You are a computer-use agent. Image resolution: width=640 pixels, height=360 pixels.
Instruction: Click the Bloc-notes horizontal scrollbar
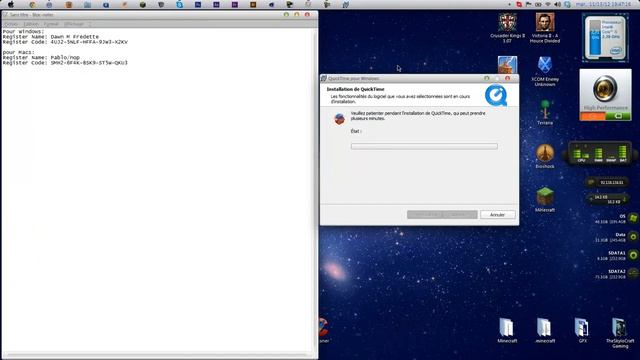[x=158, y=355]
